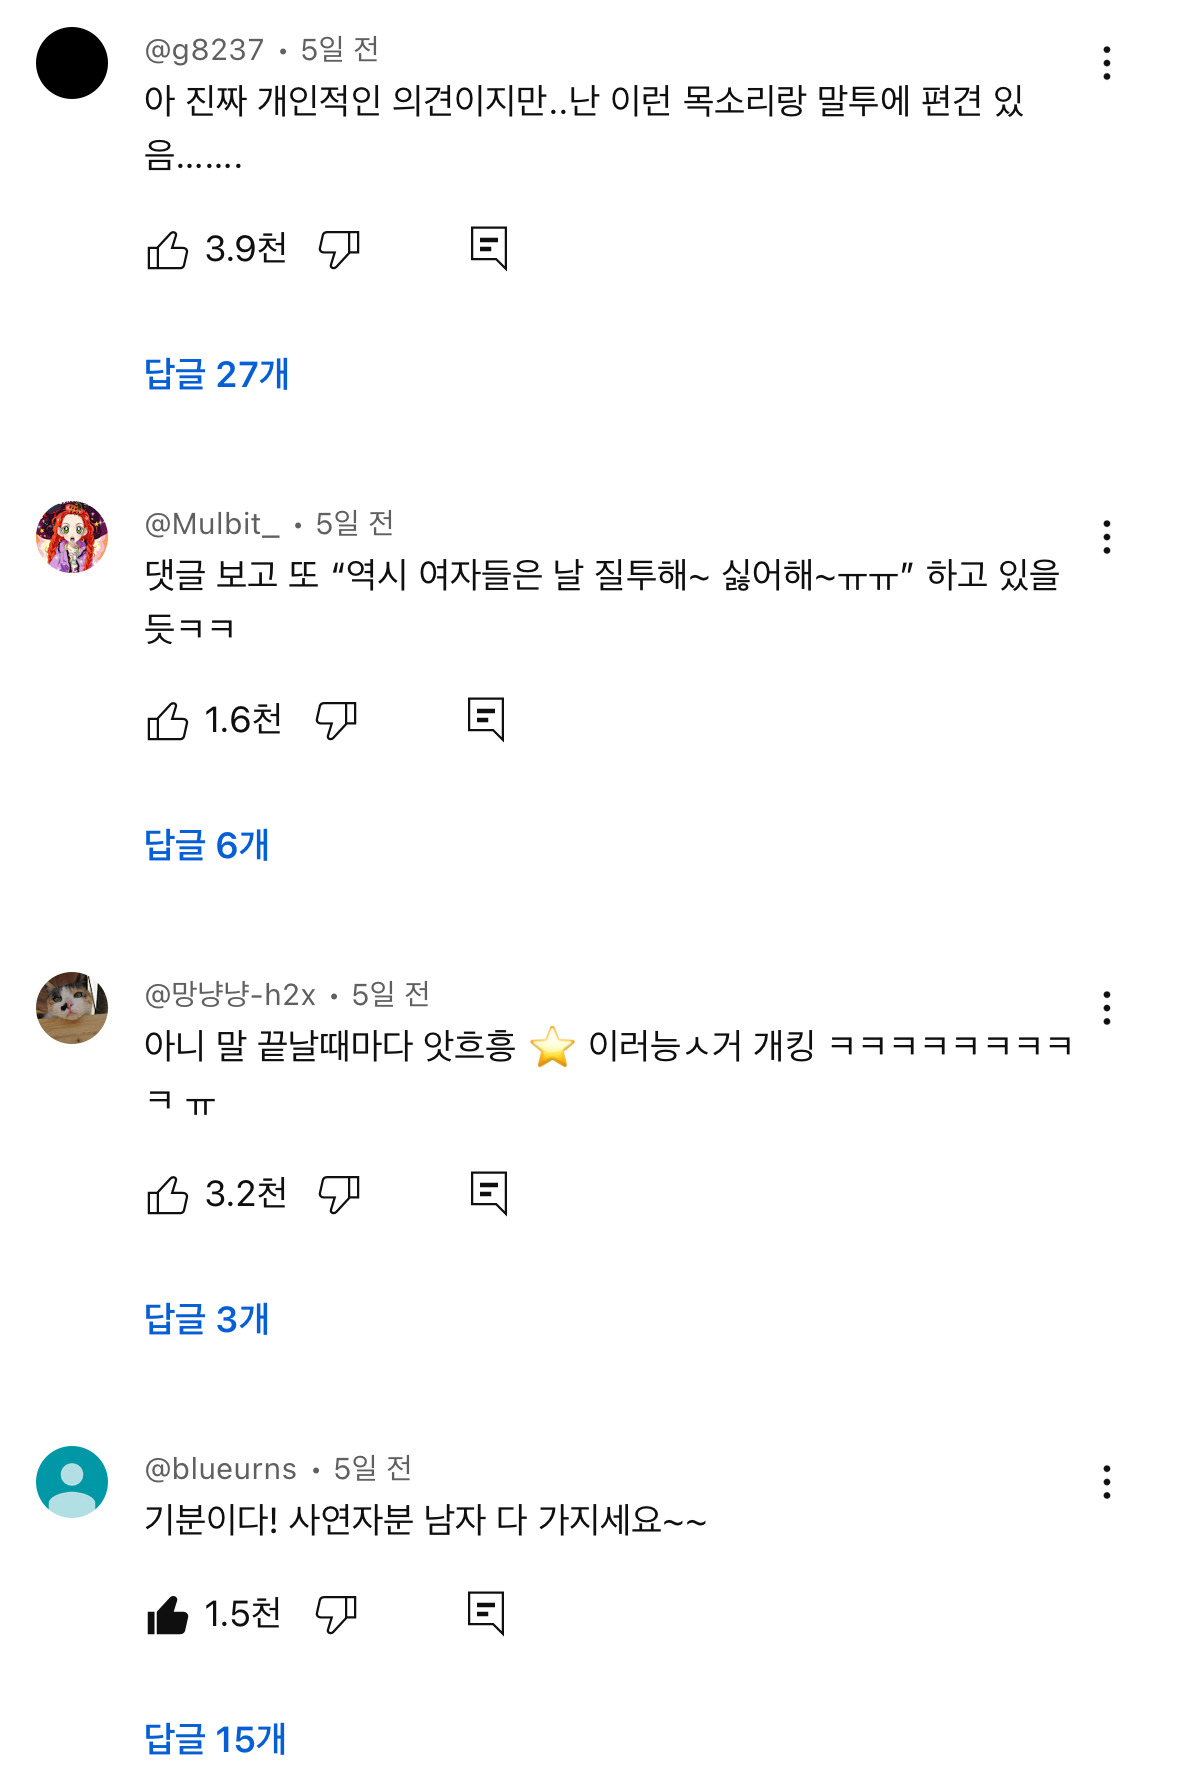1179x1785 pixels.
Task: Dislike the comment by @Mulbit_
Action: (x=336, y=720)
